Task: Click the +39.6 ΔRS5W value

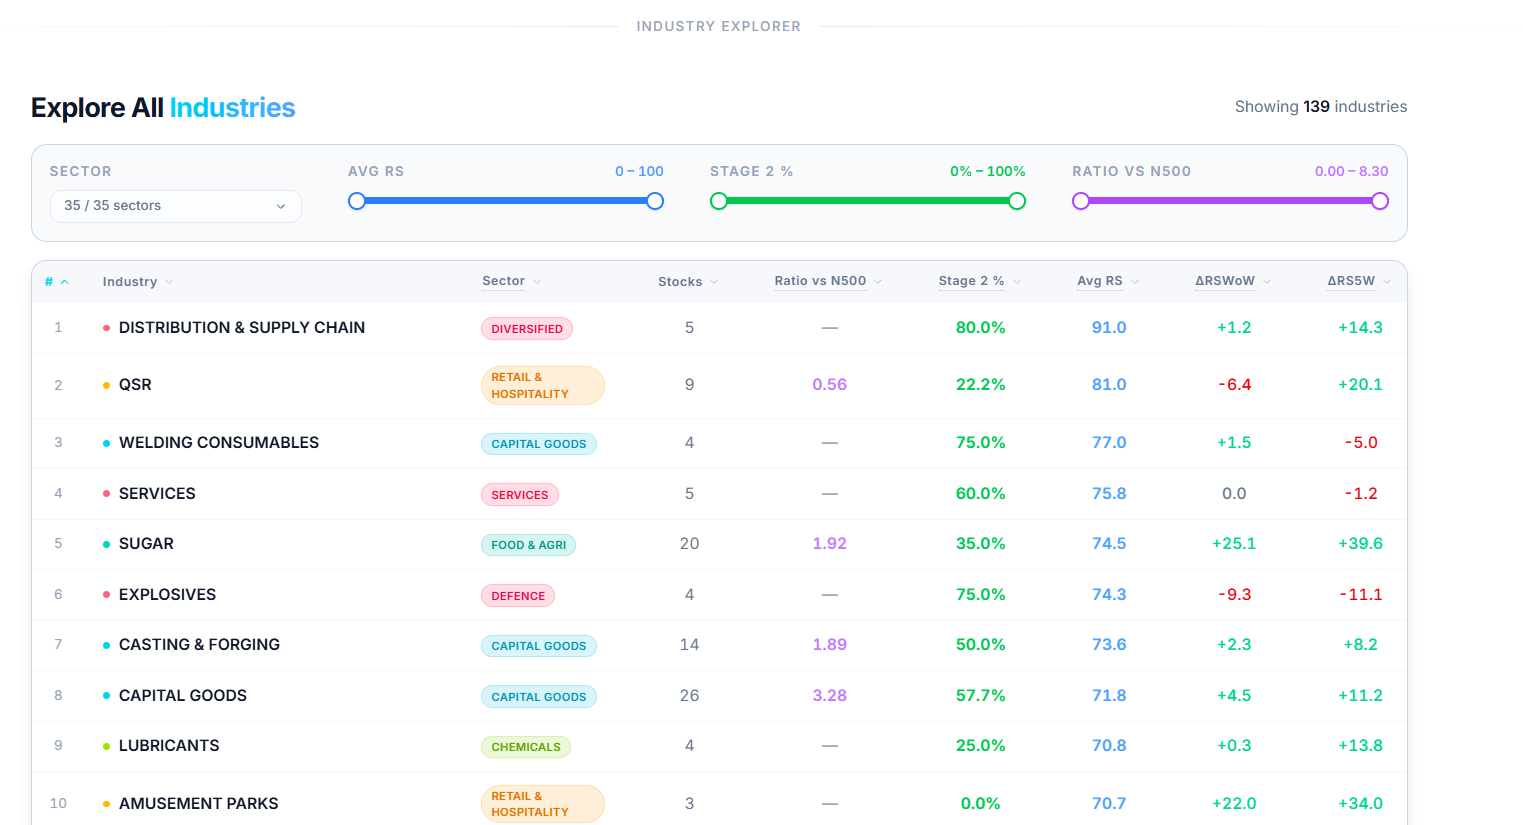Action: (1360, 544)
